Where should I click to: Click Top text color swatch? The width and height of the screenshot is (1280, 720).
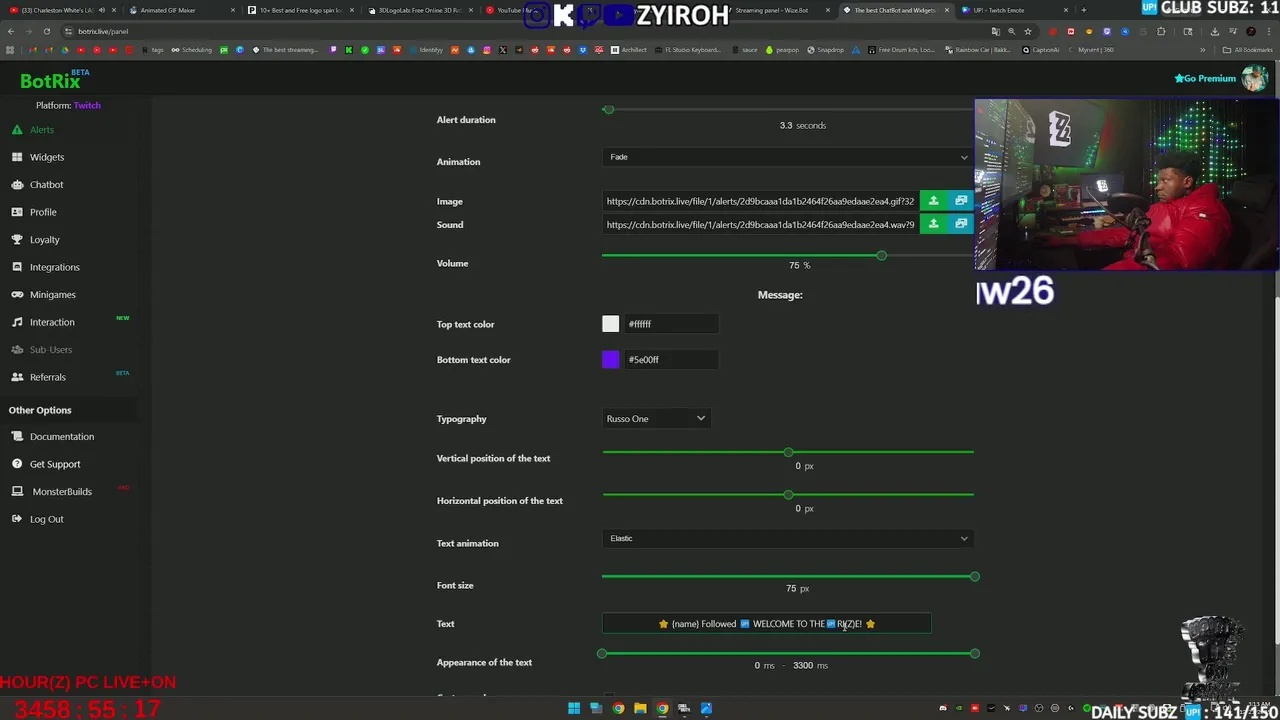tap(611, 324)
